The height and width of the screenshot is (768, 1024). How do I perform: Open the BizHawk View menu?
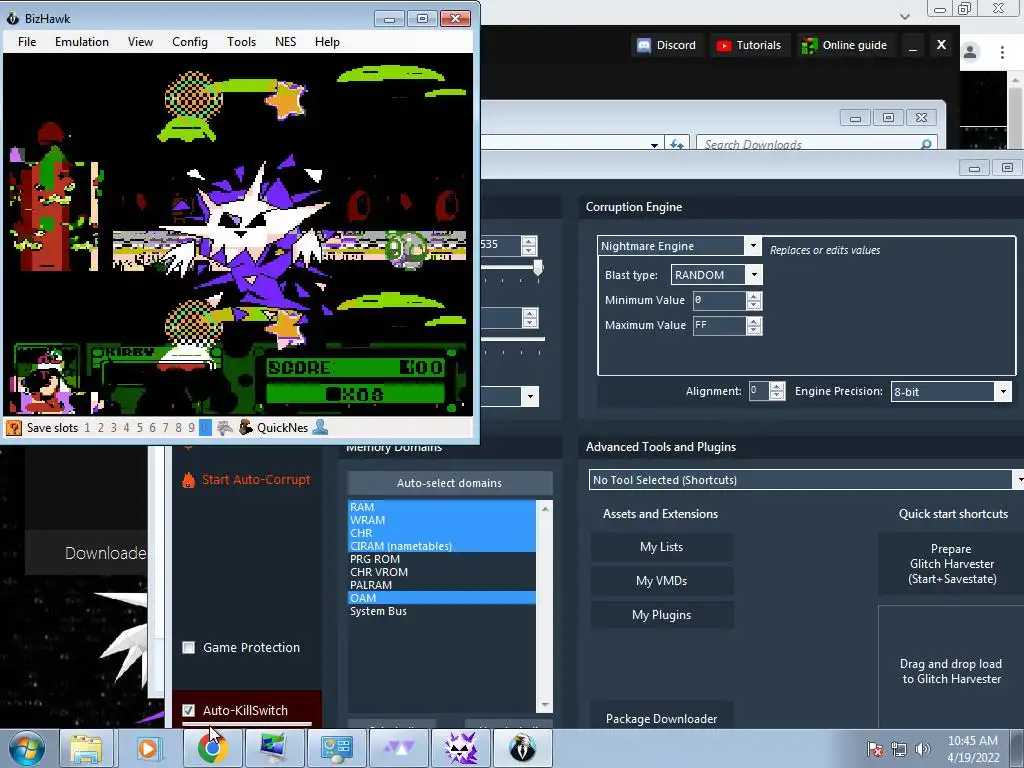coord(140,42)
